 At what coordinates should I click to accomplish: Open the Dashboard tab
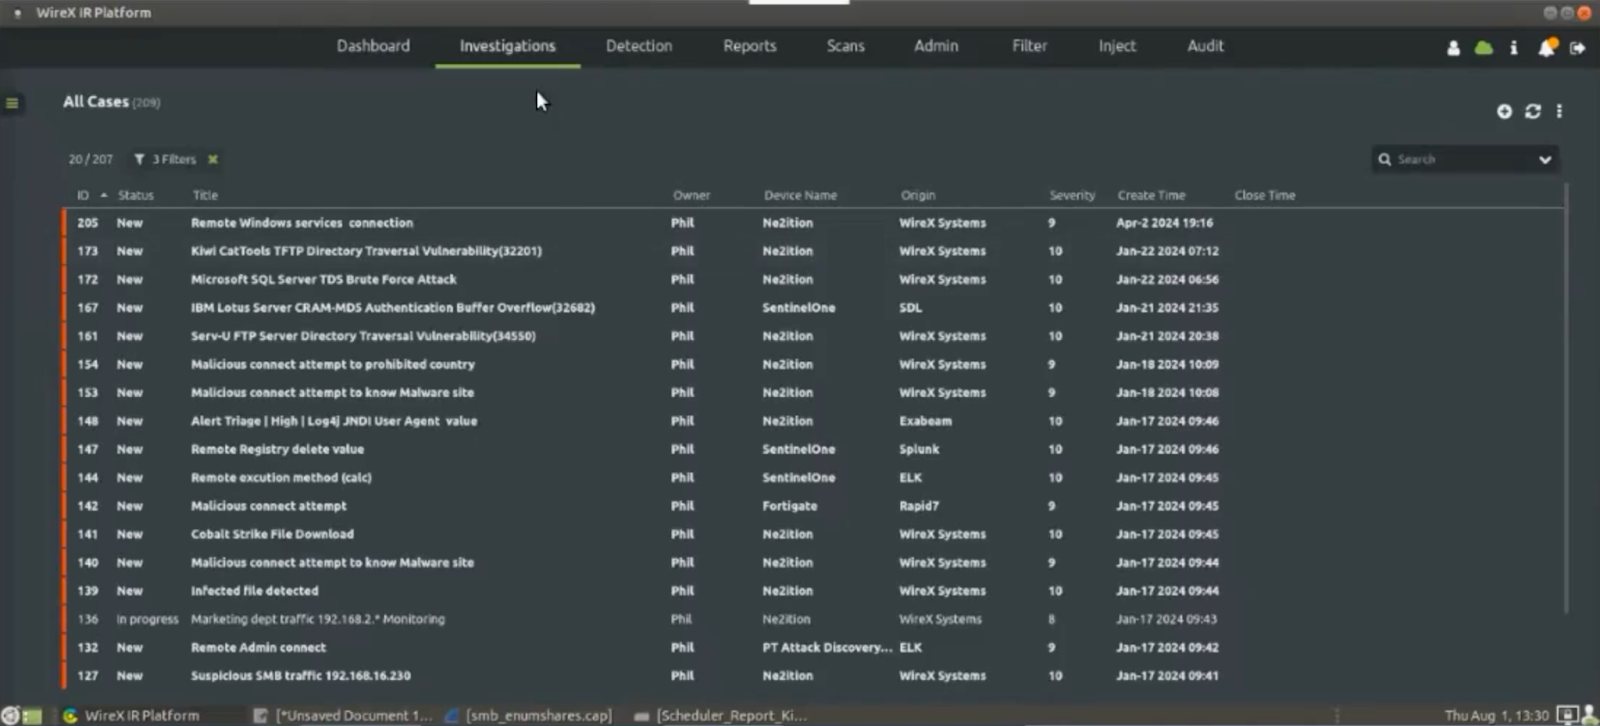click(x=373, y=46)
